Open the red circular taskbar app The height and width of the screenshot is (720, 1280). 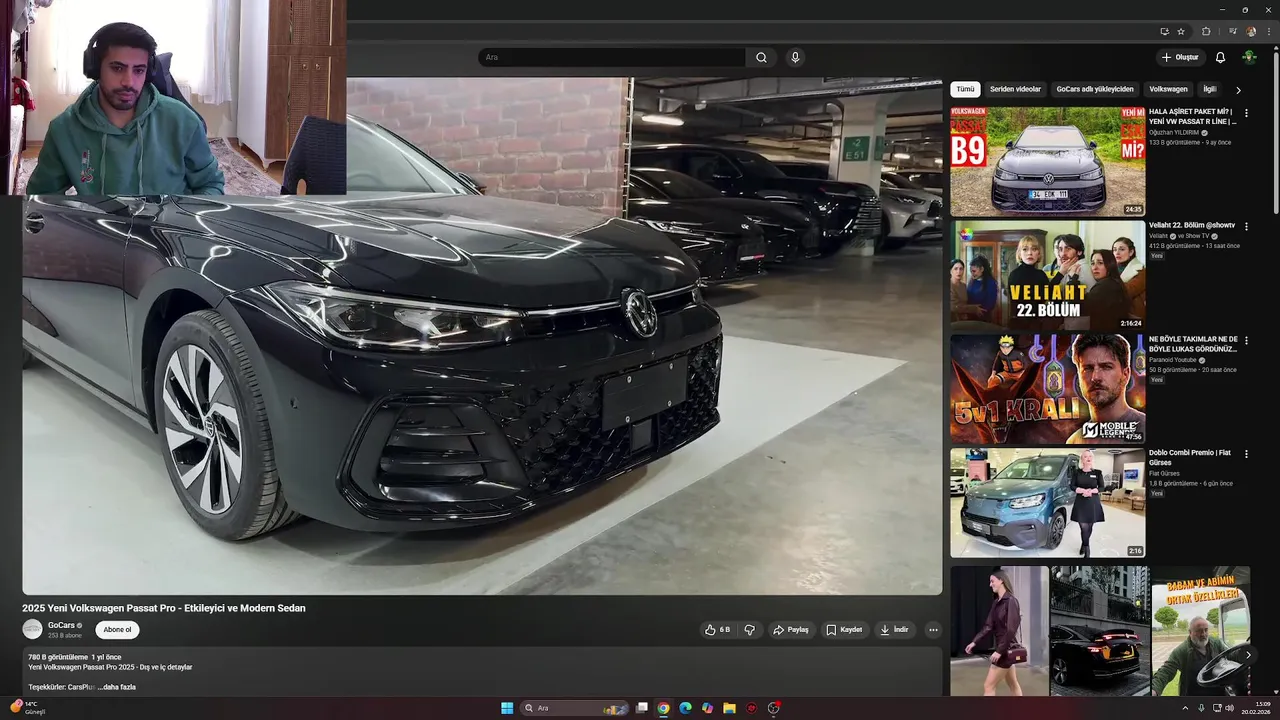point(752,708)
